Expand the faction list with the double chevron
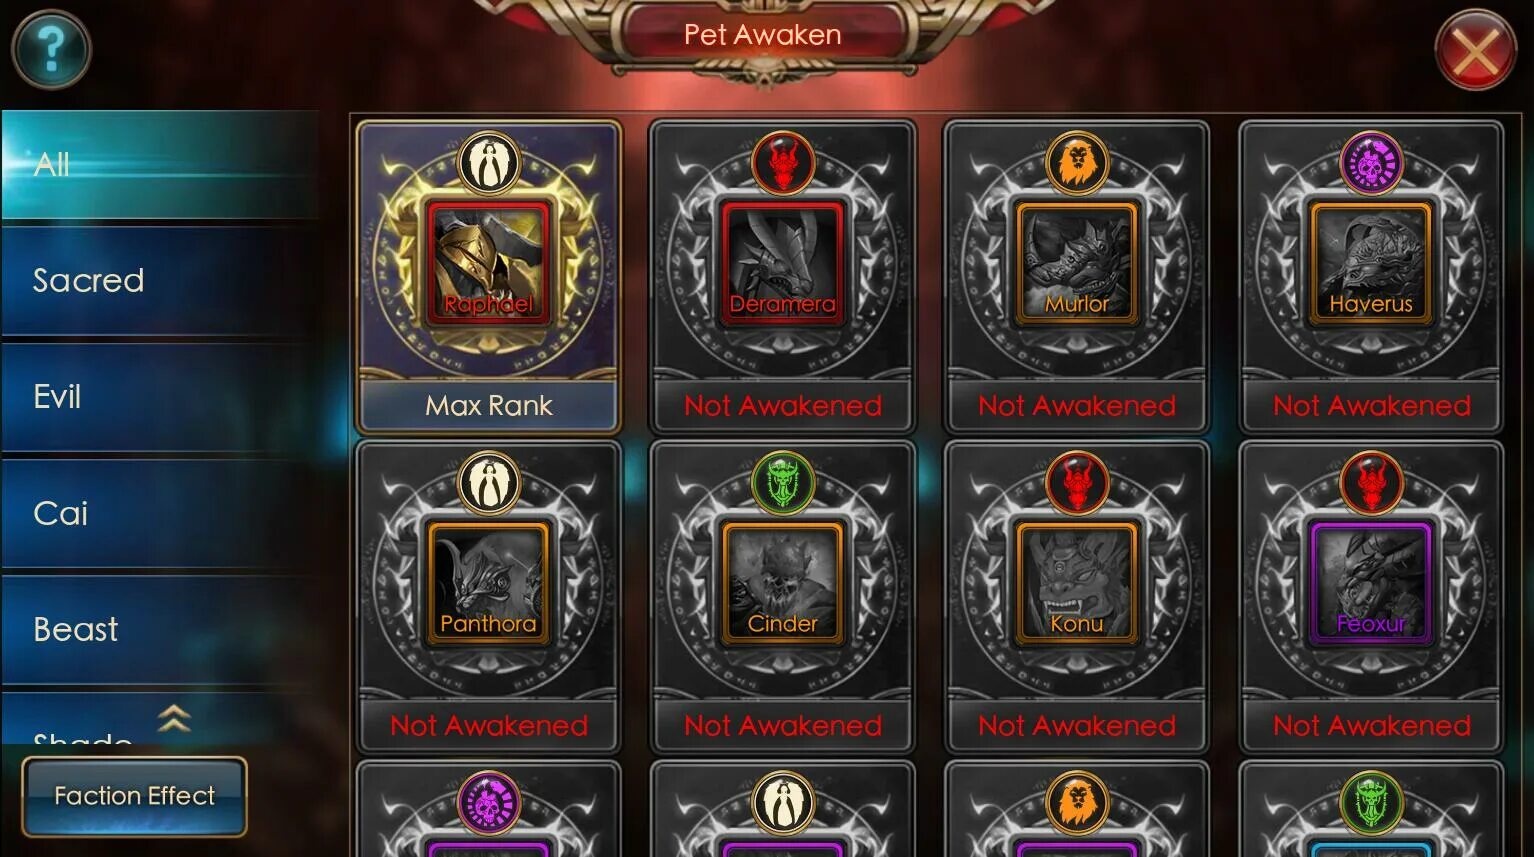This screenshot has width=1534, height=857. [174, 717]
